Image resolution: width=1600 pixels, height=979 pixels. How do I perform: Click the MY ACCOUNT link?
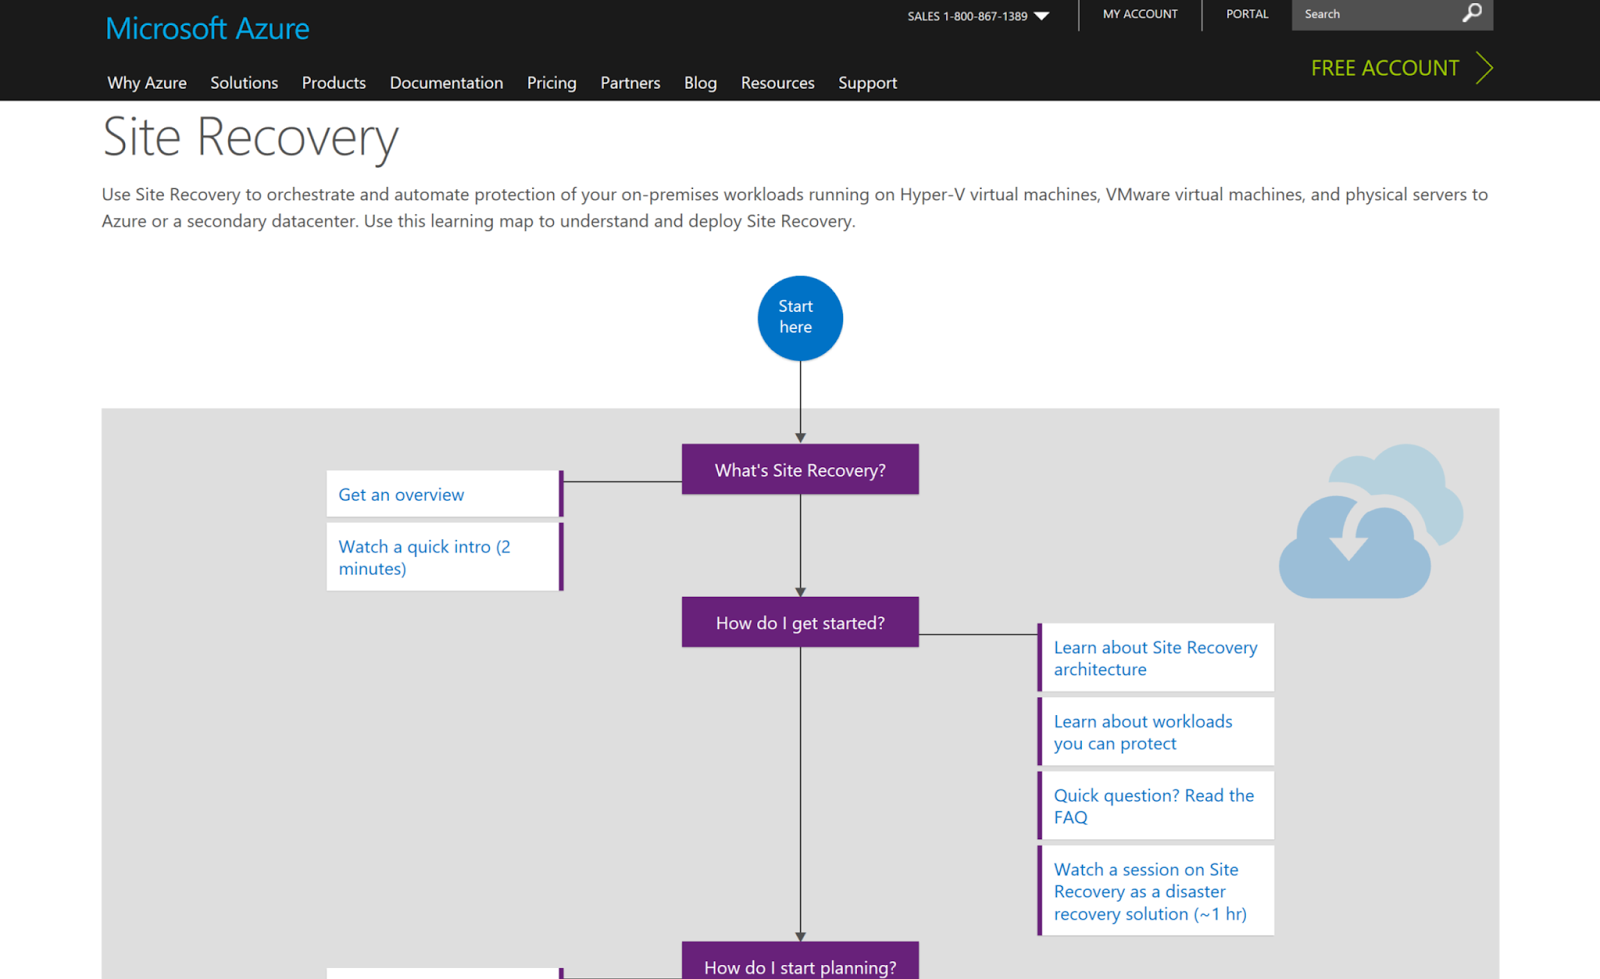click(1140, 14)
